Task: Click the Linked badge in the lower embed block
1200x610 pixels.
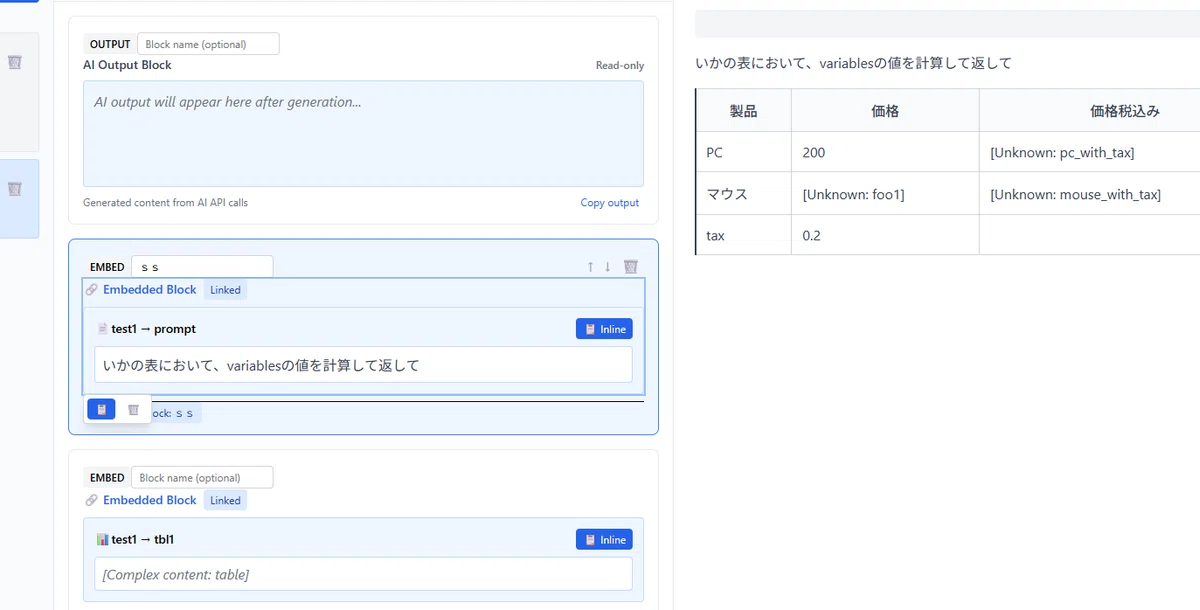Action: [x=225, y=500]
